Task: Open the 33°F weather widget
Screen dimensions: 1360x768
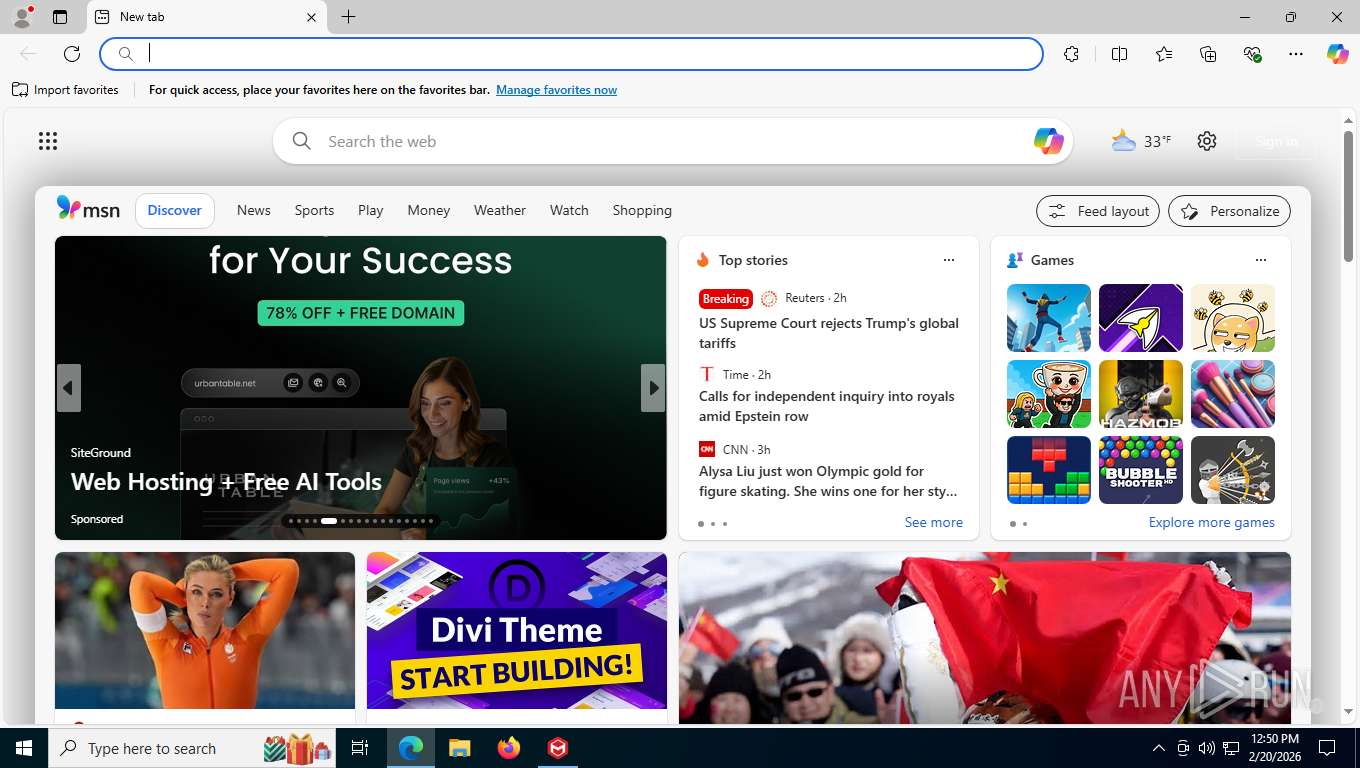Action: tap(1141, 141)
